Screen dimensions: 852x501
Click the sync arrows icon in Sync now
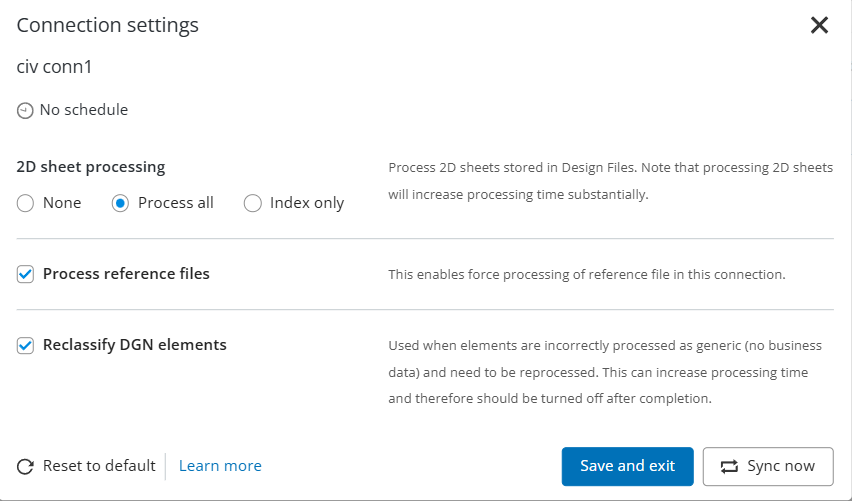729,466
